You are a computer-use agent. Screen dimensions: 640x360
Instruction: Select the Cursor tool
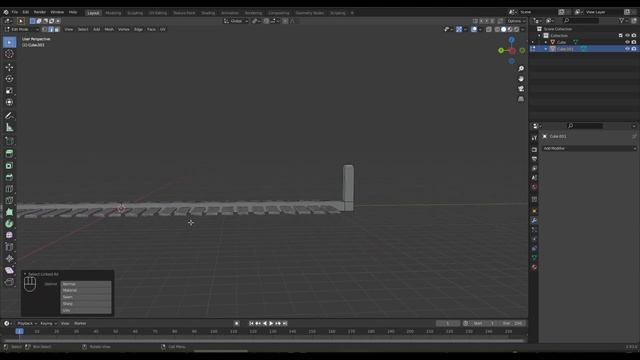(x=9, y=54)
